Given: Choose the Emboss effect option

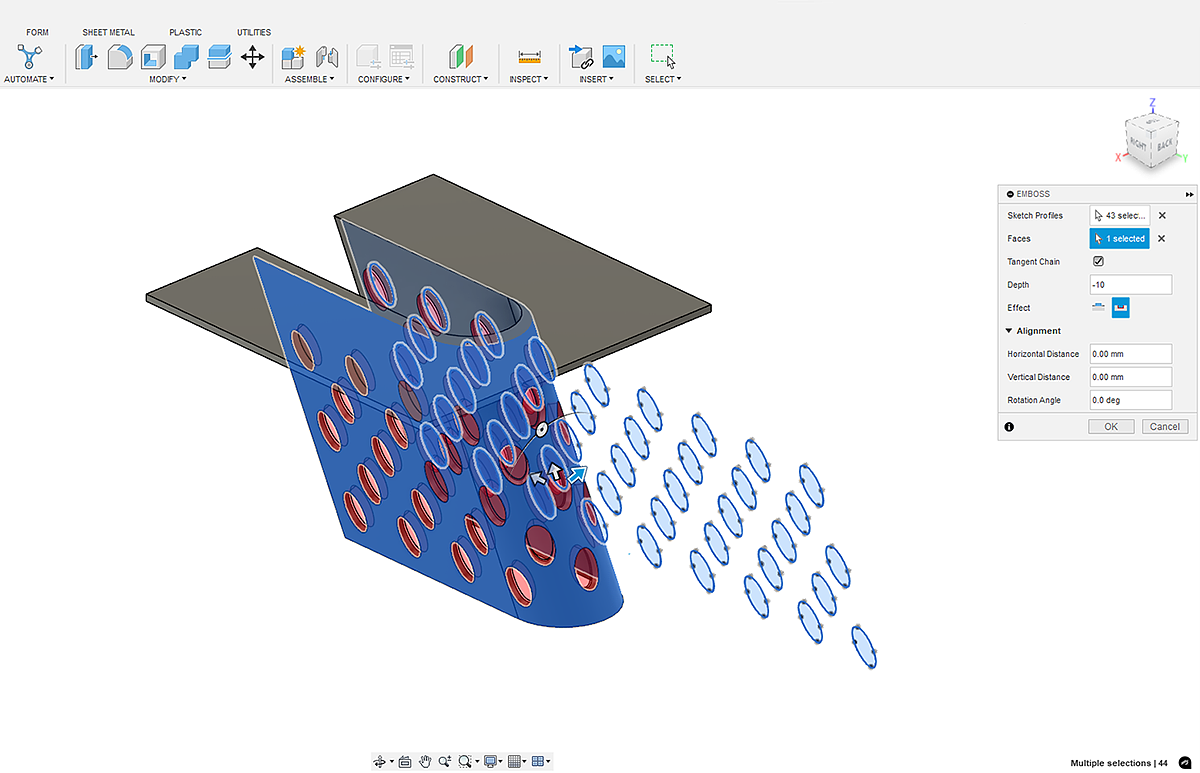Looking at the screenshot, I should pos(1099,308).
